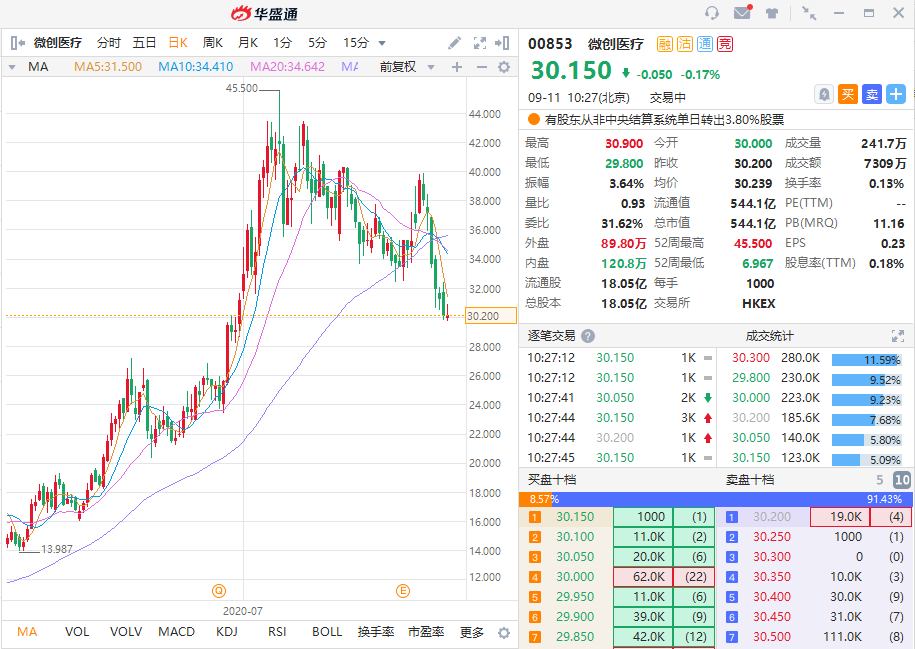The height and width of the screenshot is (649, 915).
Task: Switch to 五日 chart tab
Action: [144, 43]
